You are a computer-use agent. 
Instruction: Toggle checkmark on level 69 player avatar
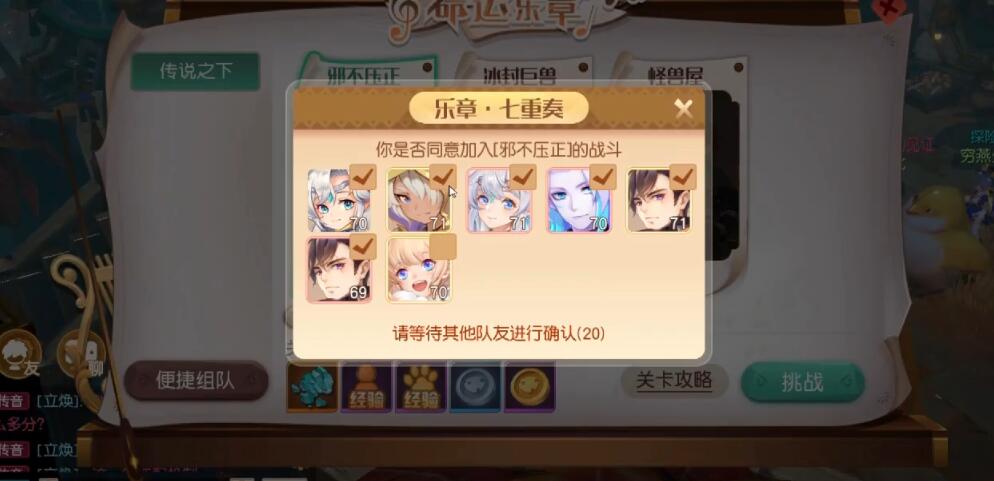click(x=363, y=247)
